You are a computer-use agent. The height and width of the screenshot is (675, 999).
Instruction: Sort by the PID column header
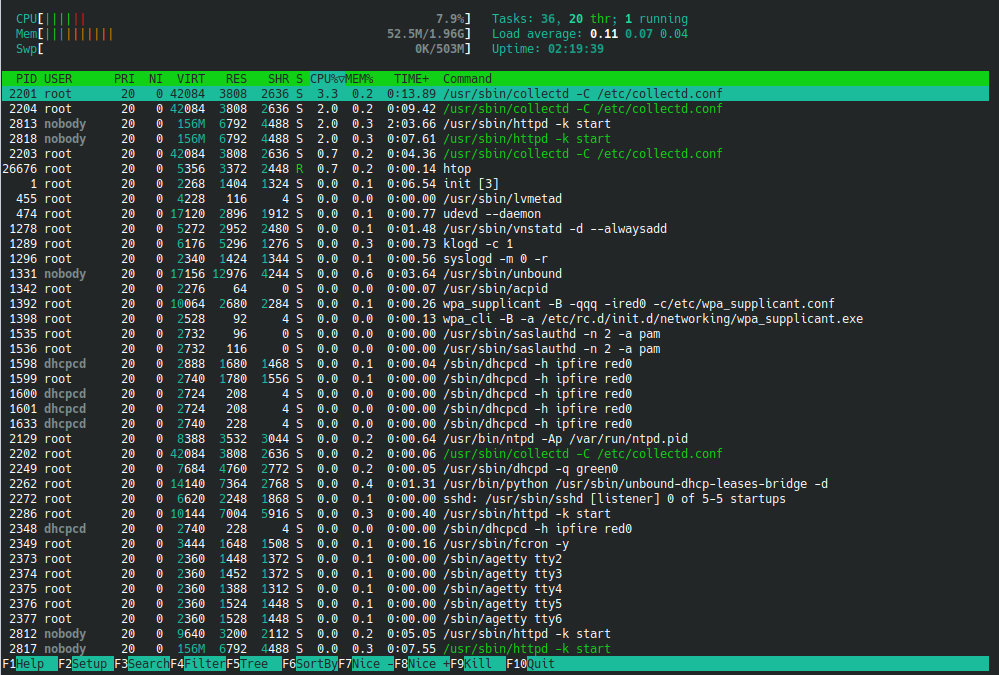[26, 78]
